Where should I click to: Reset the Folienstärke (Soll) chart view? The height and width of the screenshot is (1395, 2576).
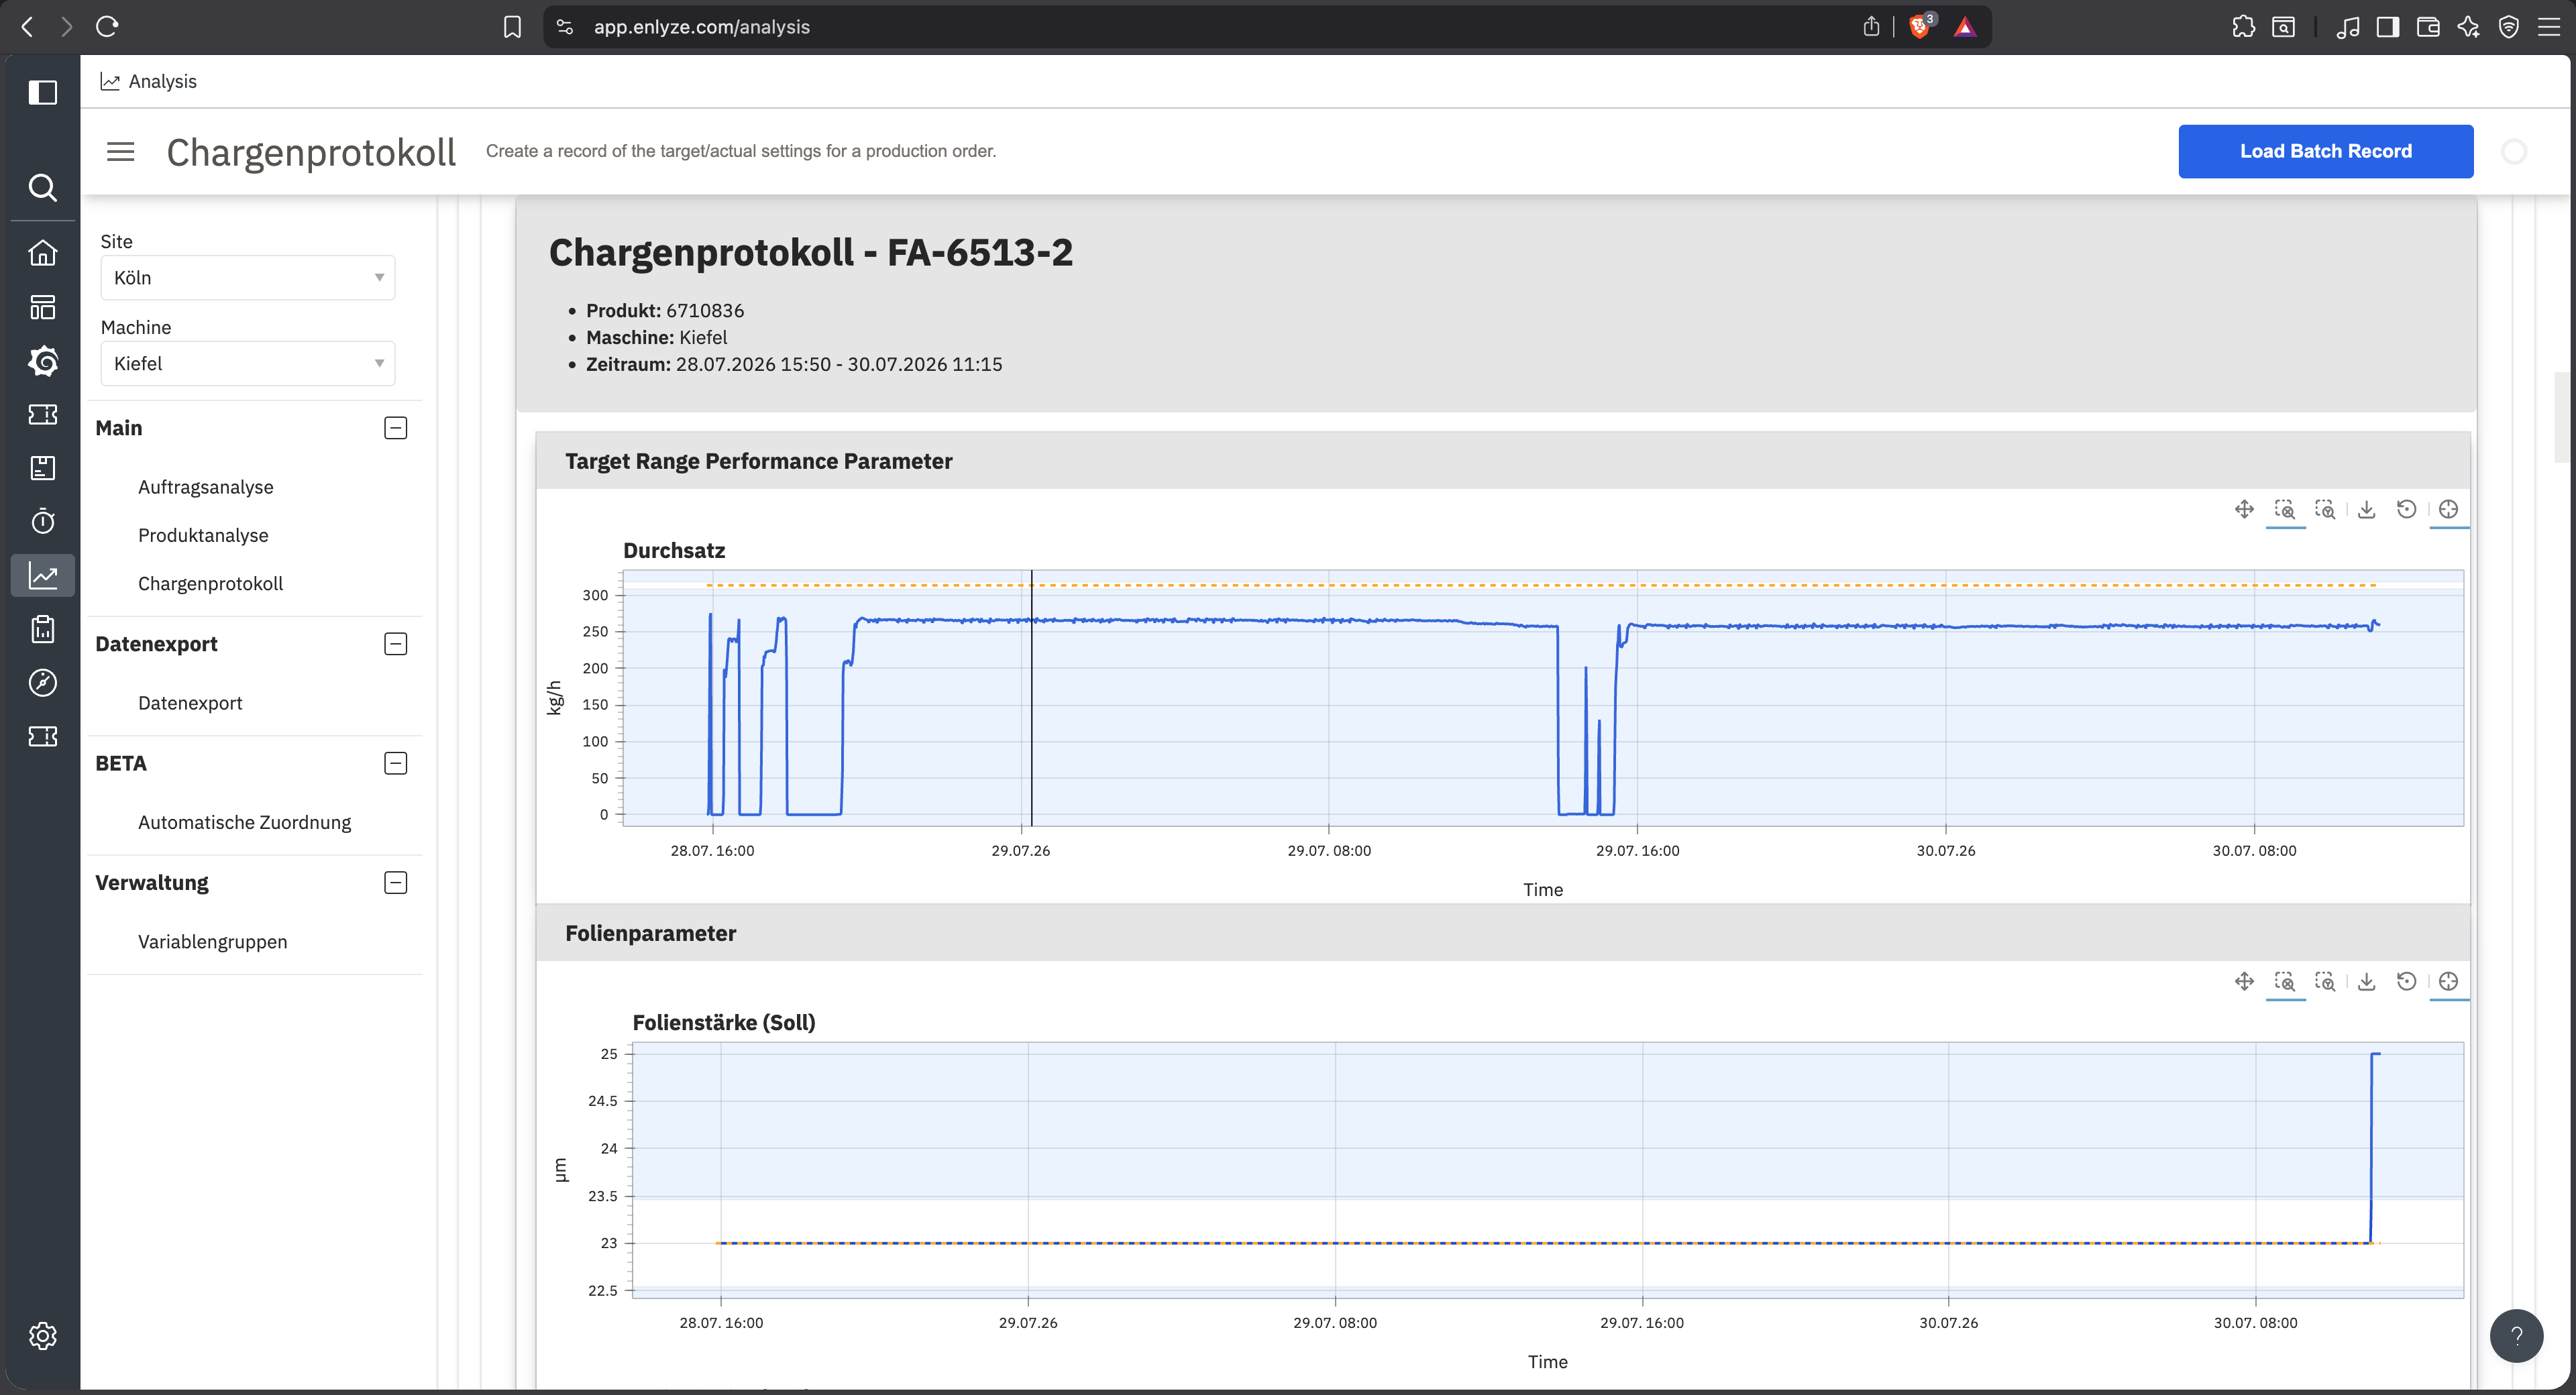pyautogui.click(x=2407, y=981)
